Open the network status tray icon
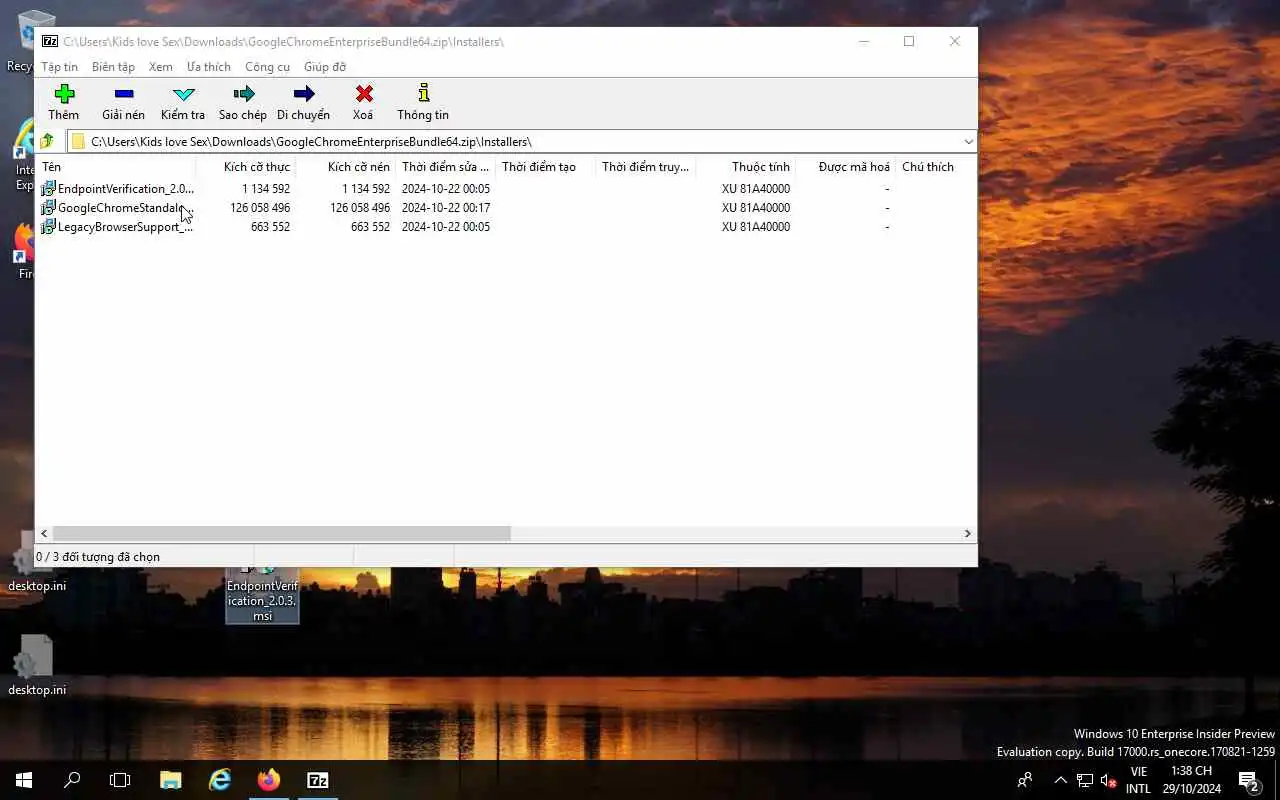This screenshot has height=800, width=1280. click(x=1085, y=780)
